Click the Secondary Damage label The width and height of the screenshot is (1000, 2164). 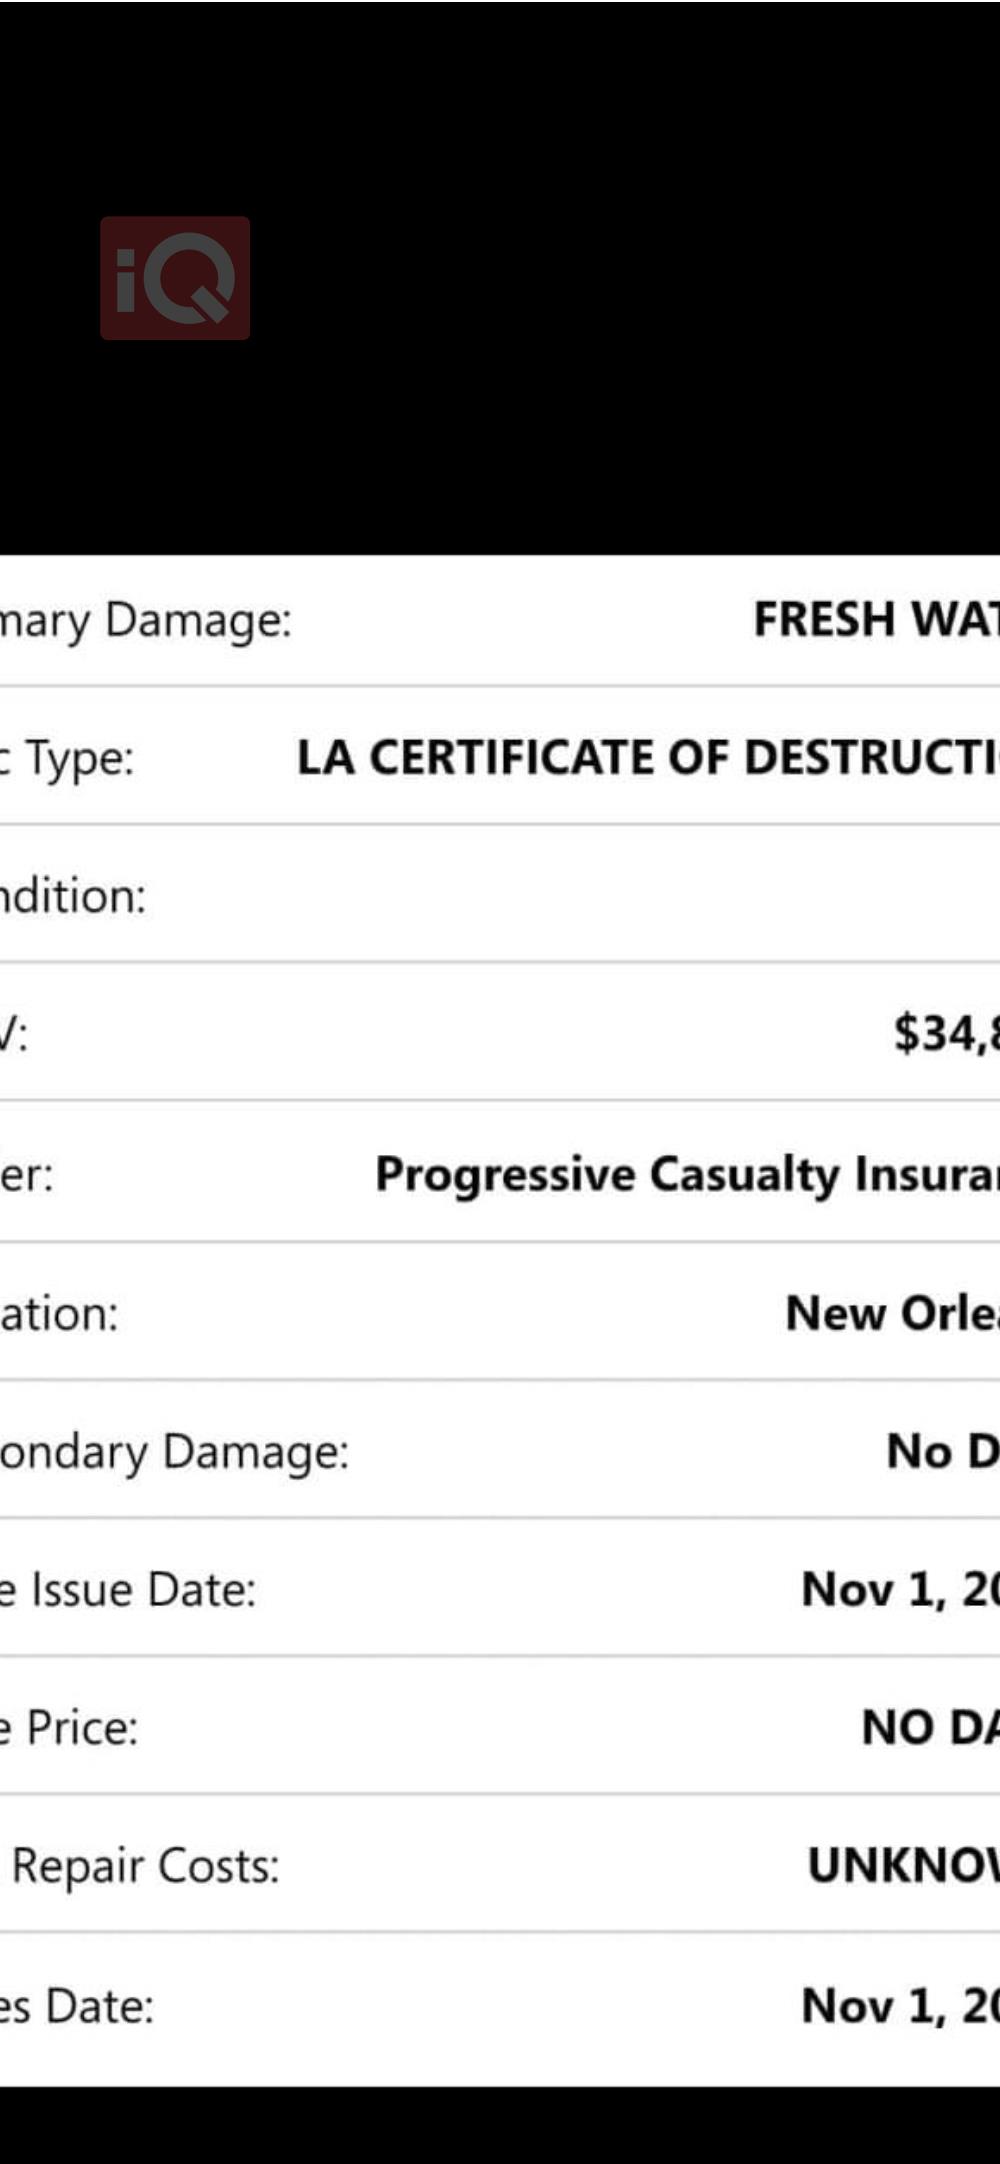click(175, 1452)
